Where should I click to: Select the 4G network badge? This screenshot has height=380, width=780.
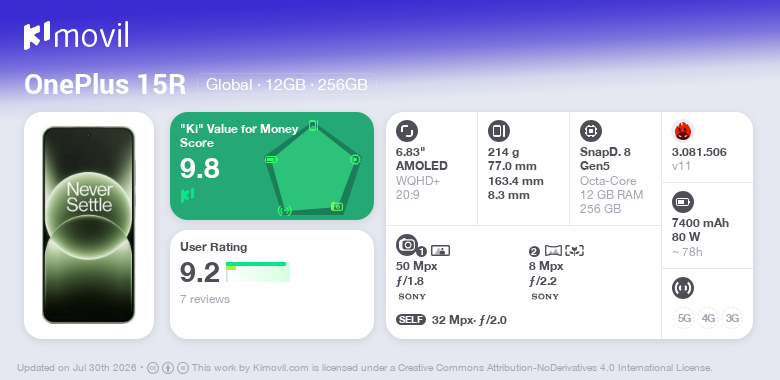tap(708, 318)
